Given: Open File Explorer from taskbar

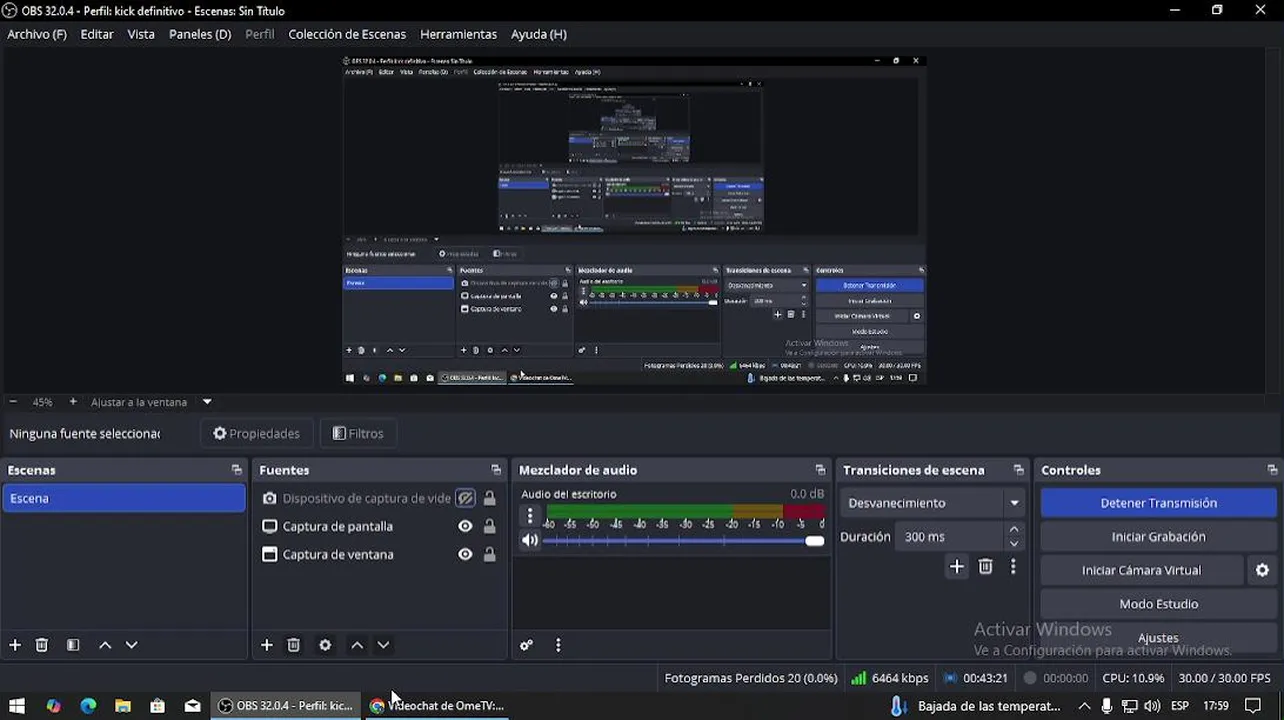Looking at the screenshot, I should (x=123, y=706).
